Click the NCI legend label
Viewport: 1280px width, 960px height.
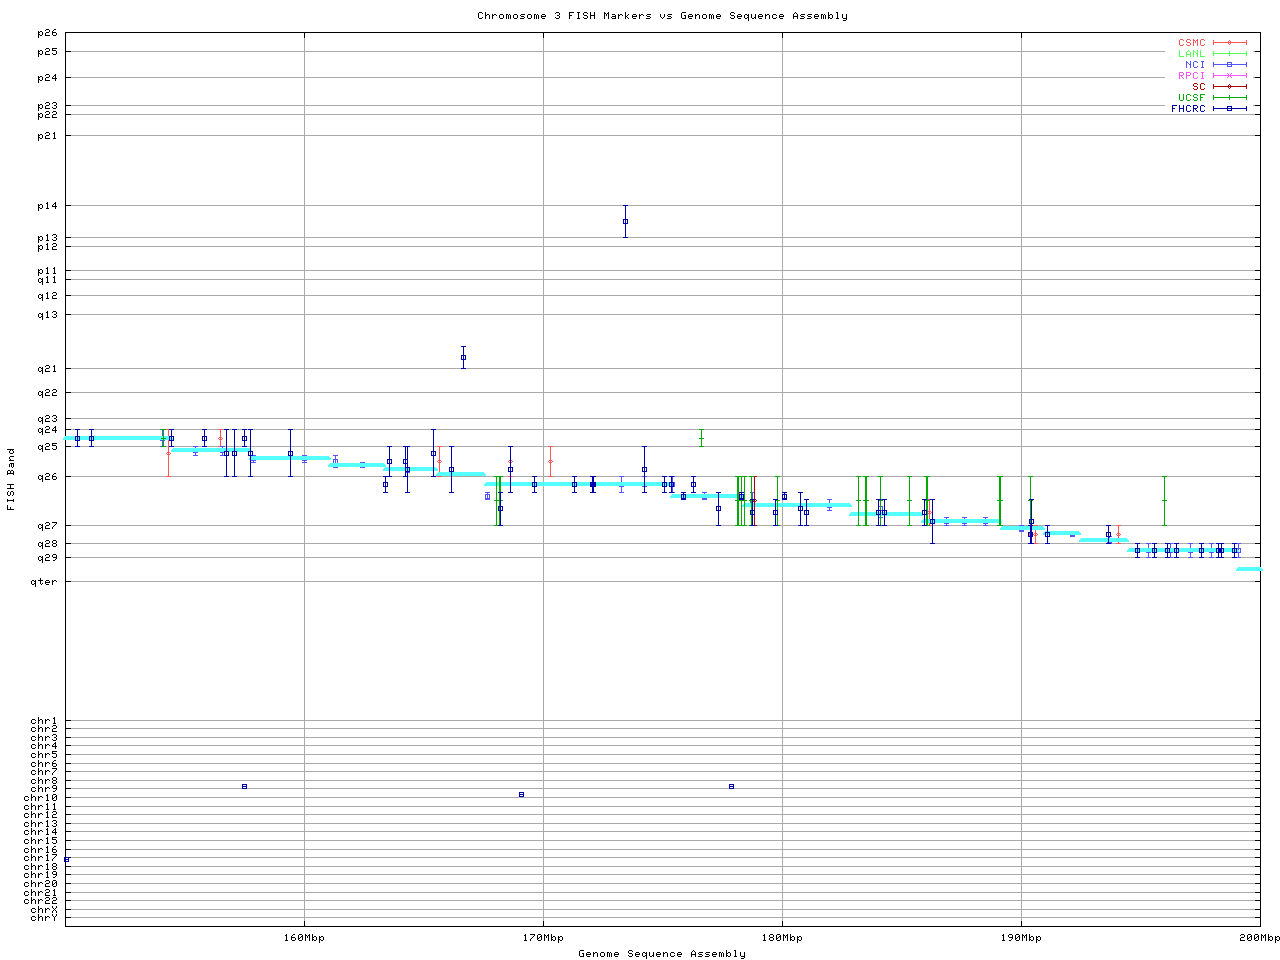coord(1195,65)
